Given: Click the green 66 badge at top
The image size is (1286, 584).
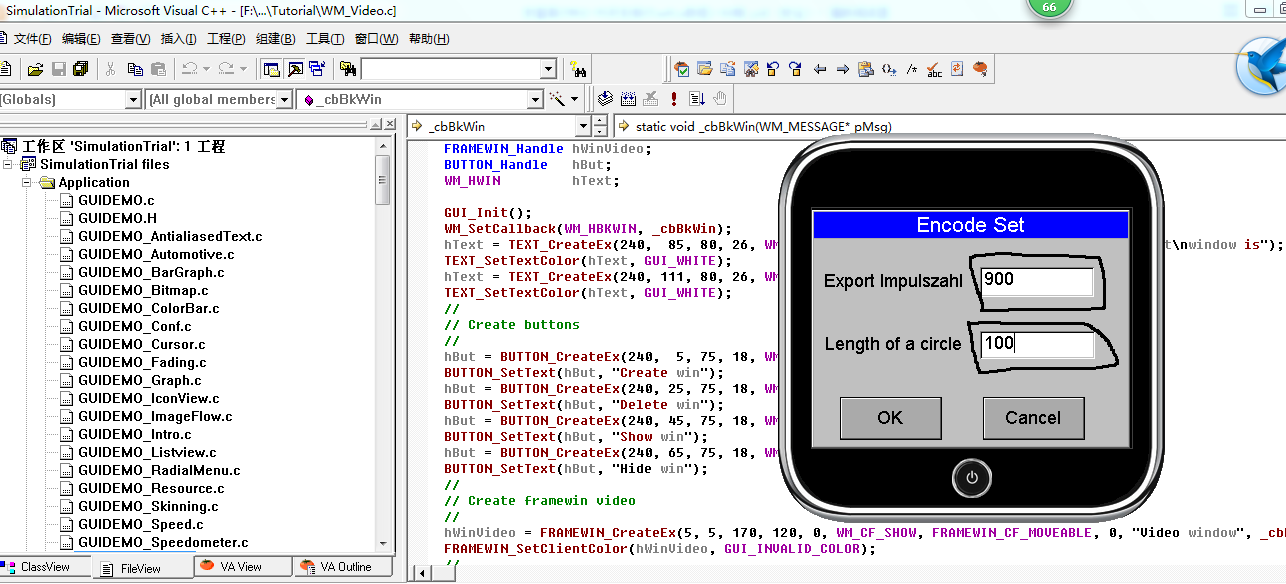Looking at the screenshot, I should tap(1049, 6).
